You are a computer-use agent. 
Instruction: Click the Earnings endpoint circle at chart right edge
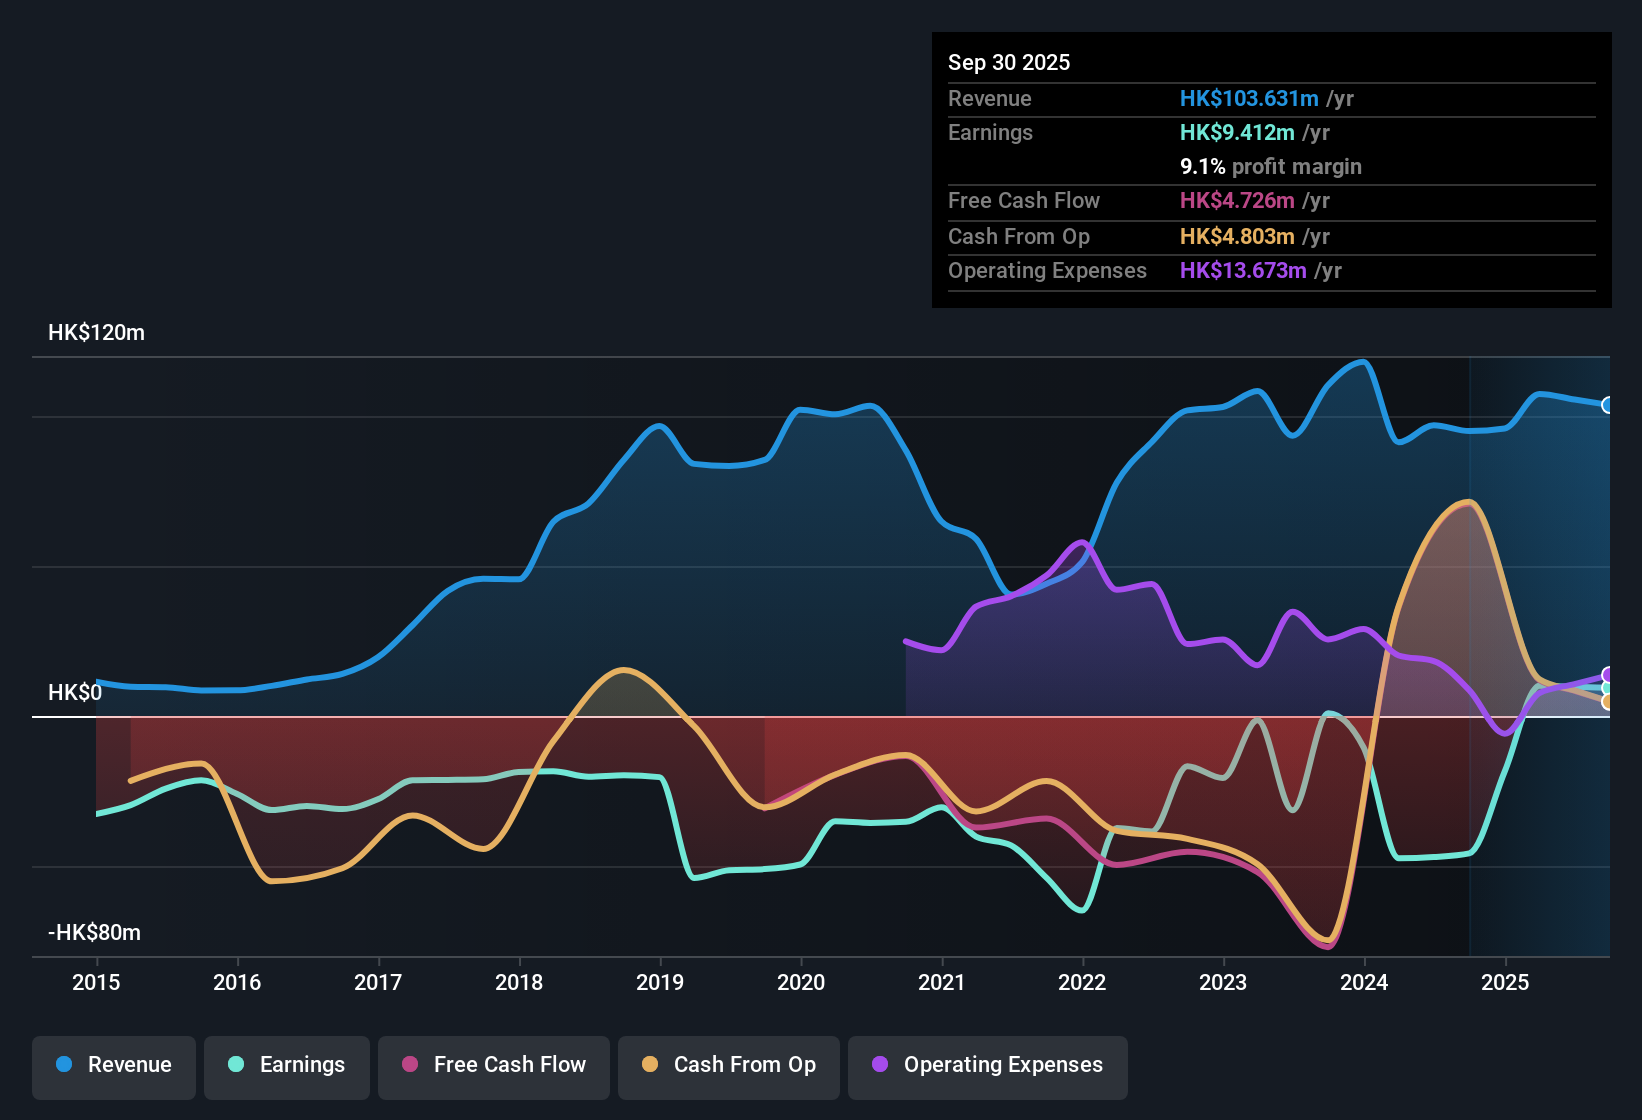click(1608, 688)
